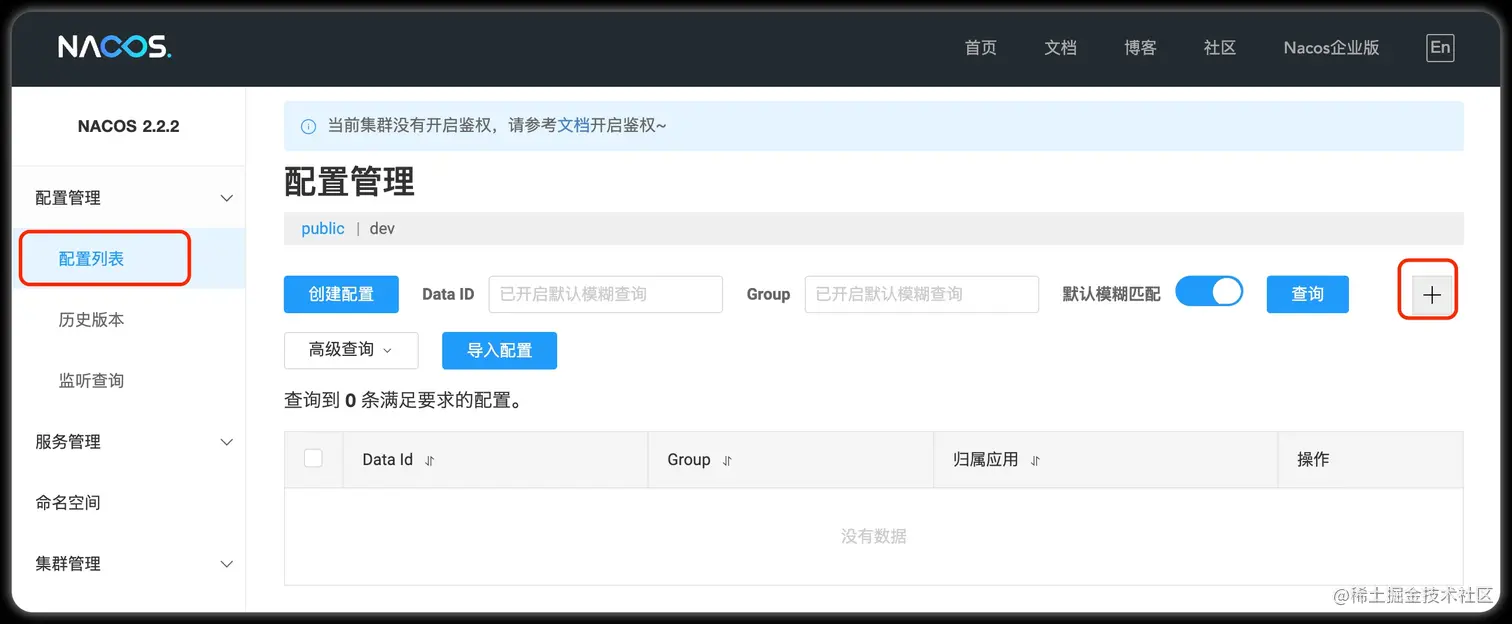Click the 查询 button
1512x624 pixels.
pos(1307,294)
